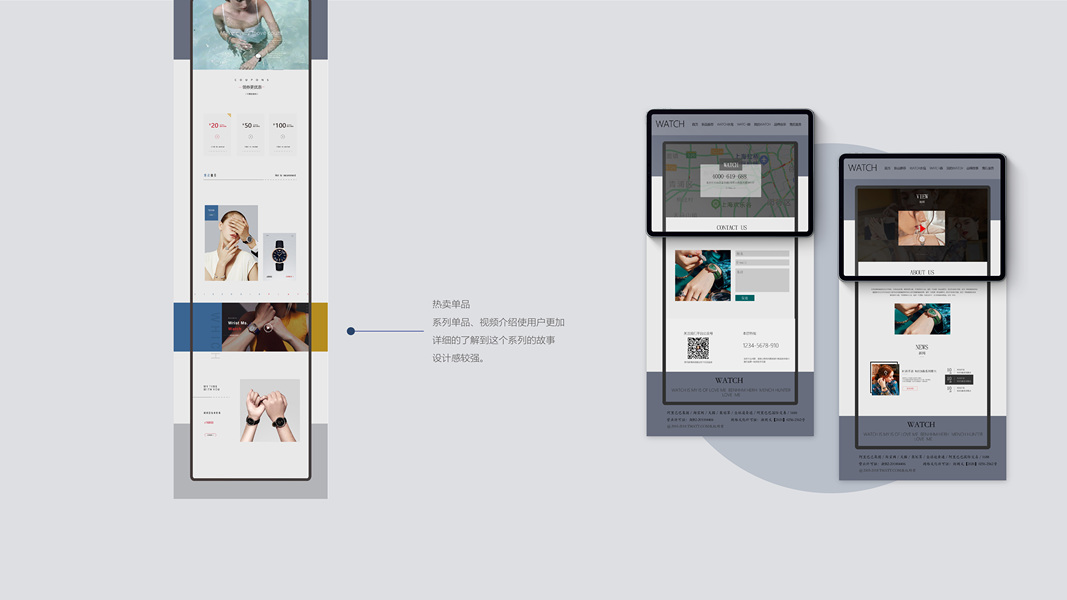Image resolution: width=1067 pixels, height=600 pixels.
Task: Click the NEWS section heading
Action: (x=922, y=347)
